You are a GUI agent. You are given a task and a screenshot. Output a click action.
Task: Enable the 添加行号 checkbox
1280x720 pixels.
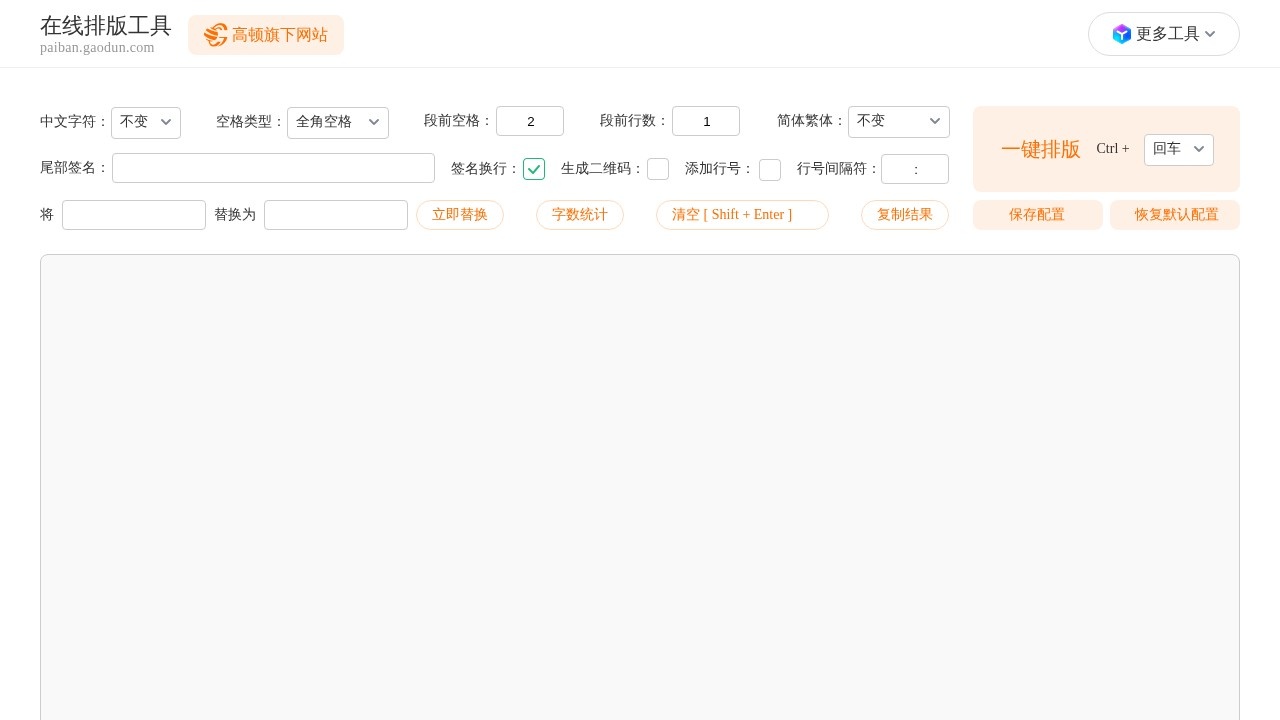[x=770, y=169]
